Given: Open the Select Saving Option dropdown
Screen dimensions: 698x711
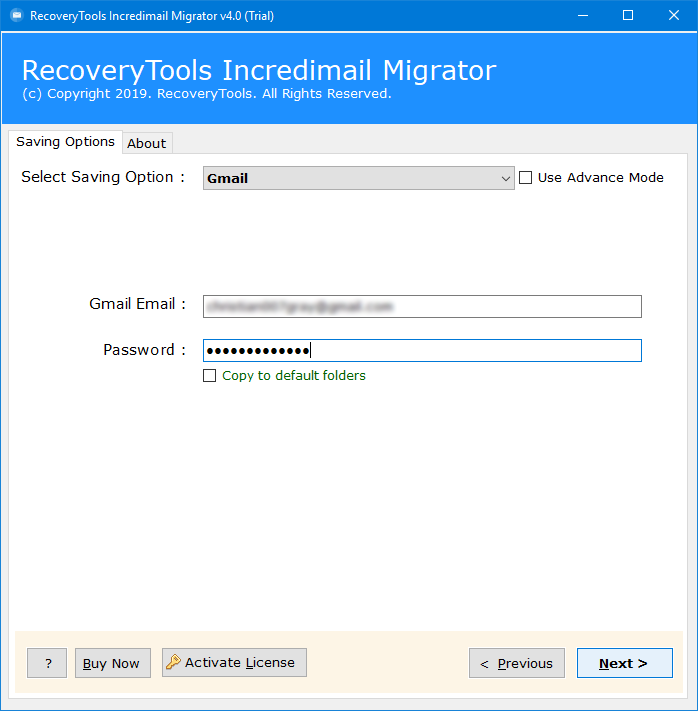Looking at the screenshot, I should (358, 178).
